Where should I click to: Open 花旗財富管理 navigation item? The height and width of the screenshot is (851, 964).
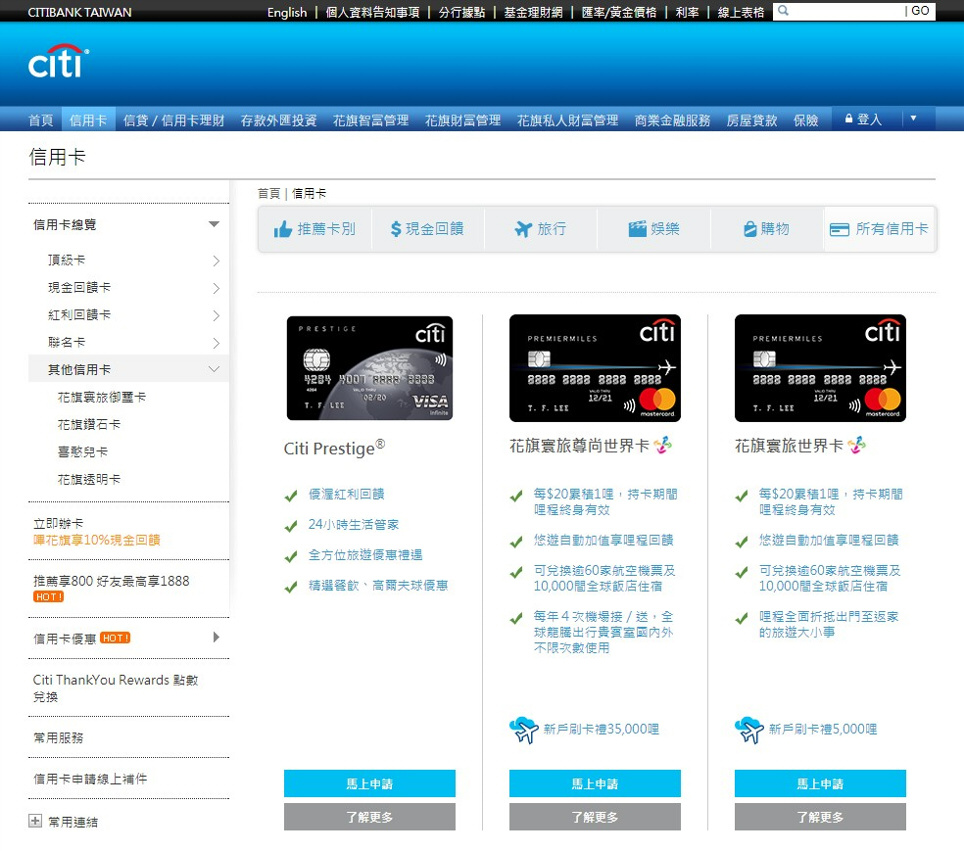coord(463,120)
